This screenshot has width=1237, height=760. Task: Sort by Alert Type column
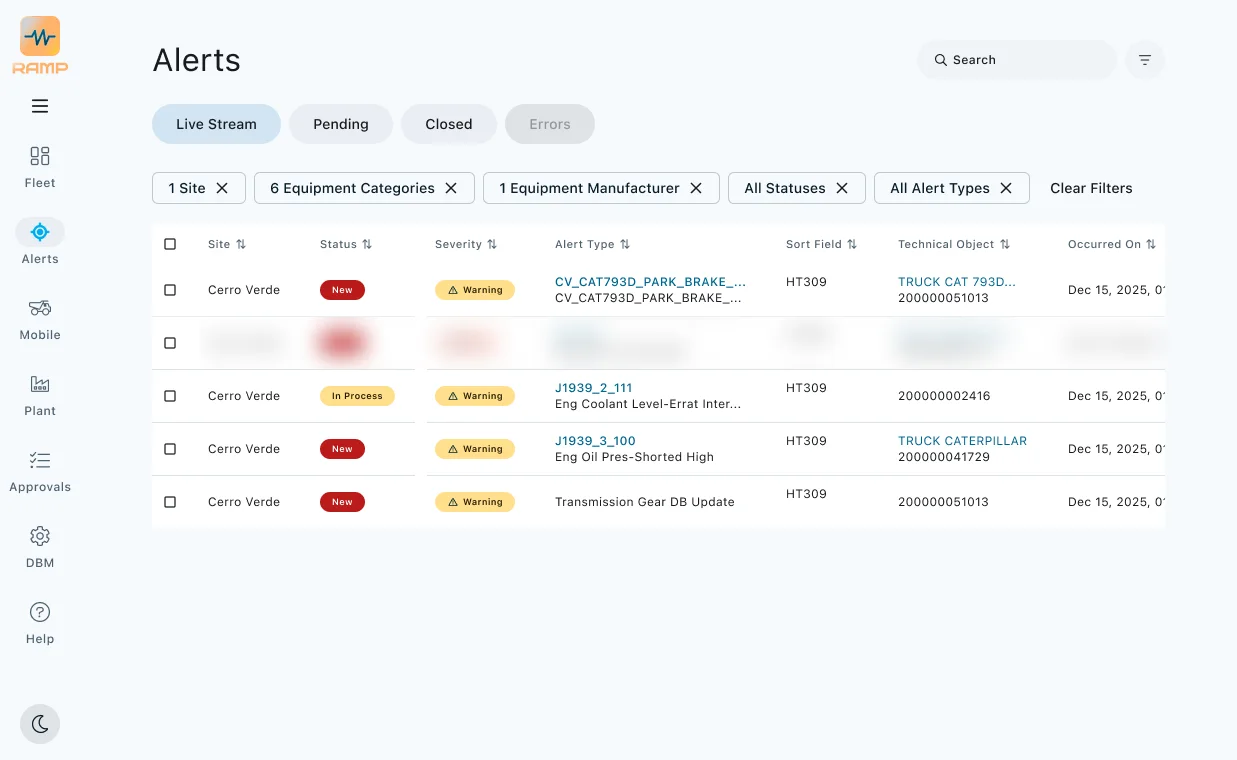(x=593, y=244)
